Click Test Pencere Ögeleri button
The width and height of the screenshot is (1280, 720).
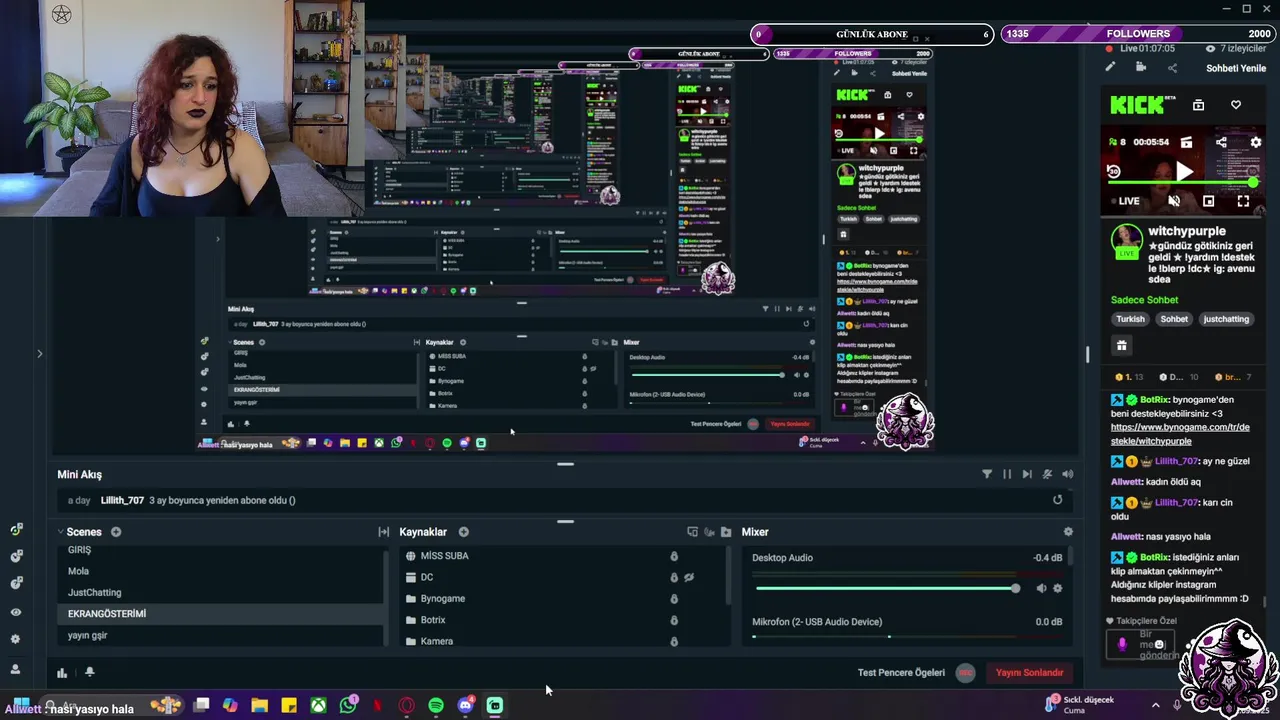901,673
